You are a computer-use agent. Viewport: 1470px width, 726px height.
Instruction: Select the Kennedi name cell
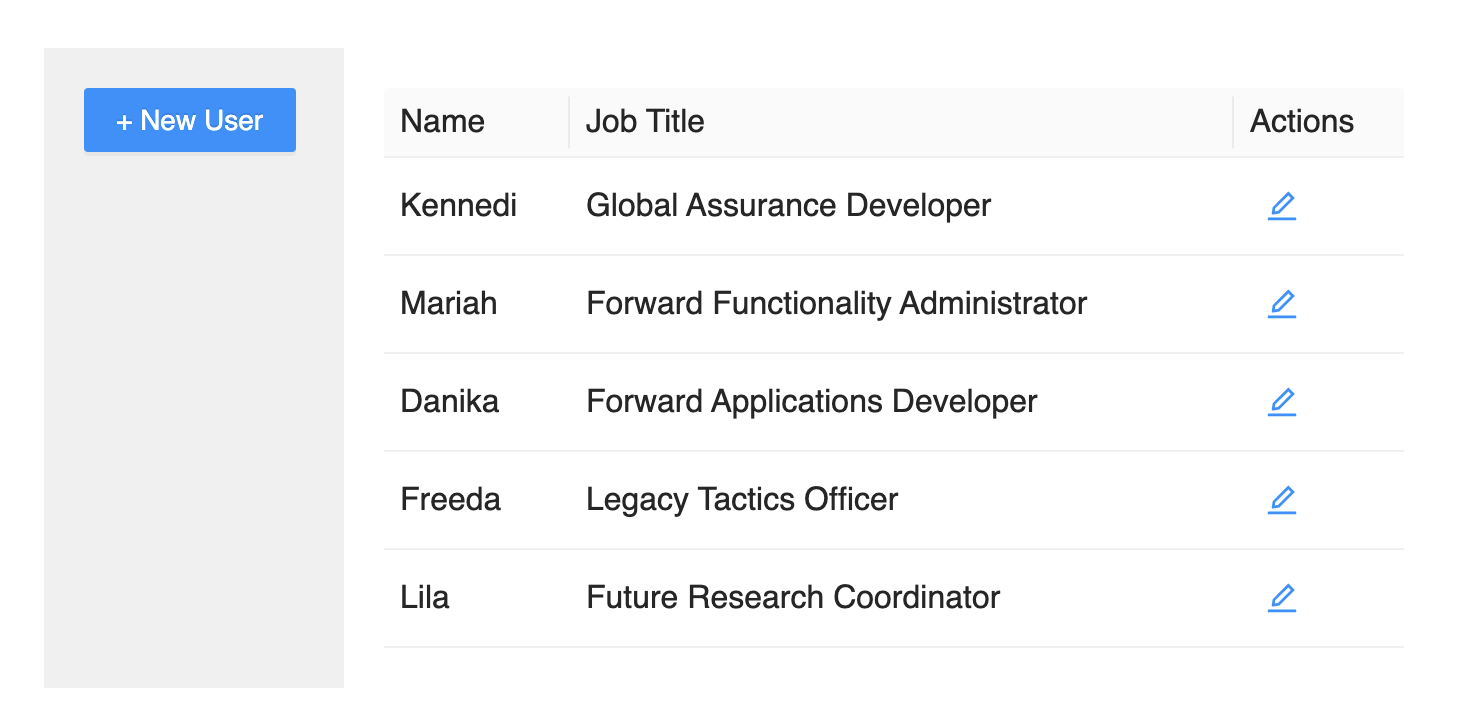[458, 206]
